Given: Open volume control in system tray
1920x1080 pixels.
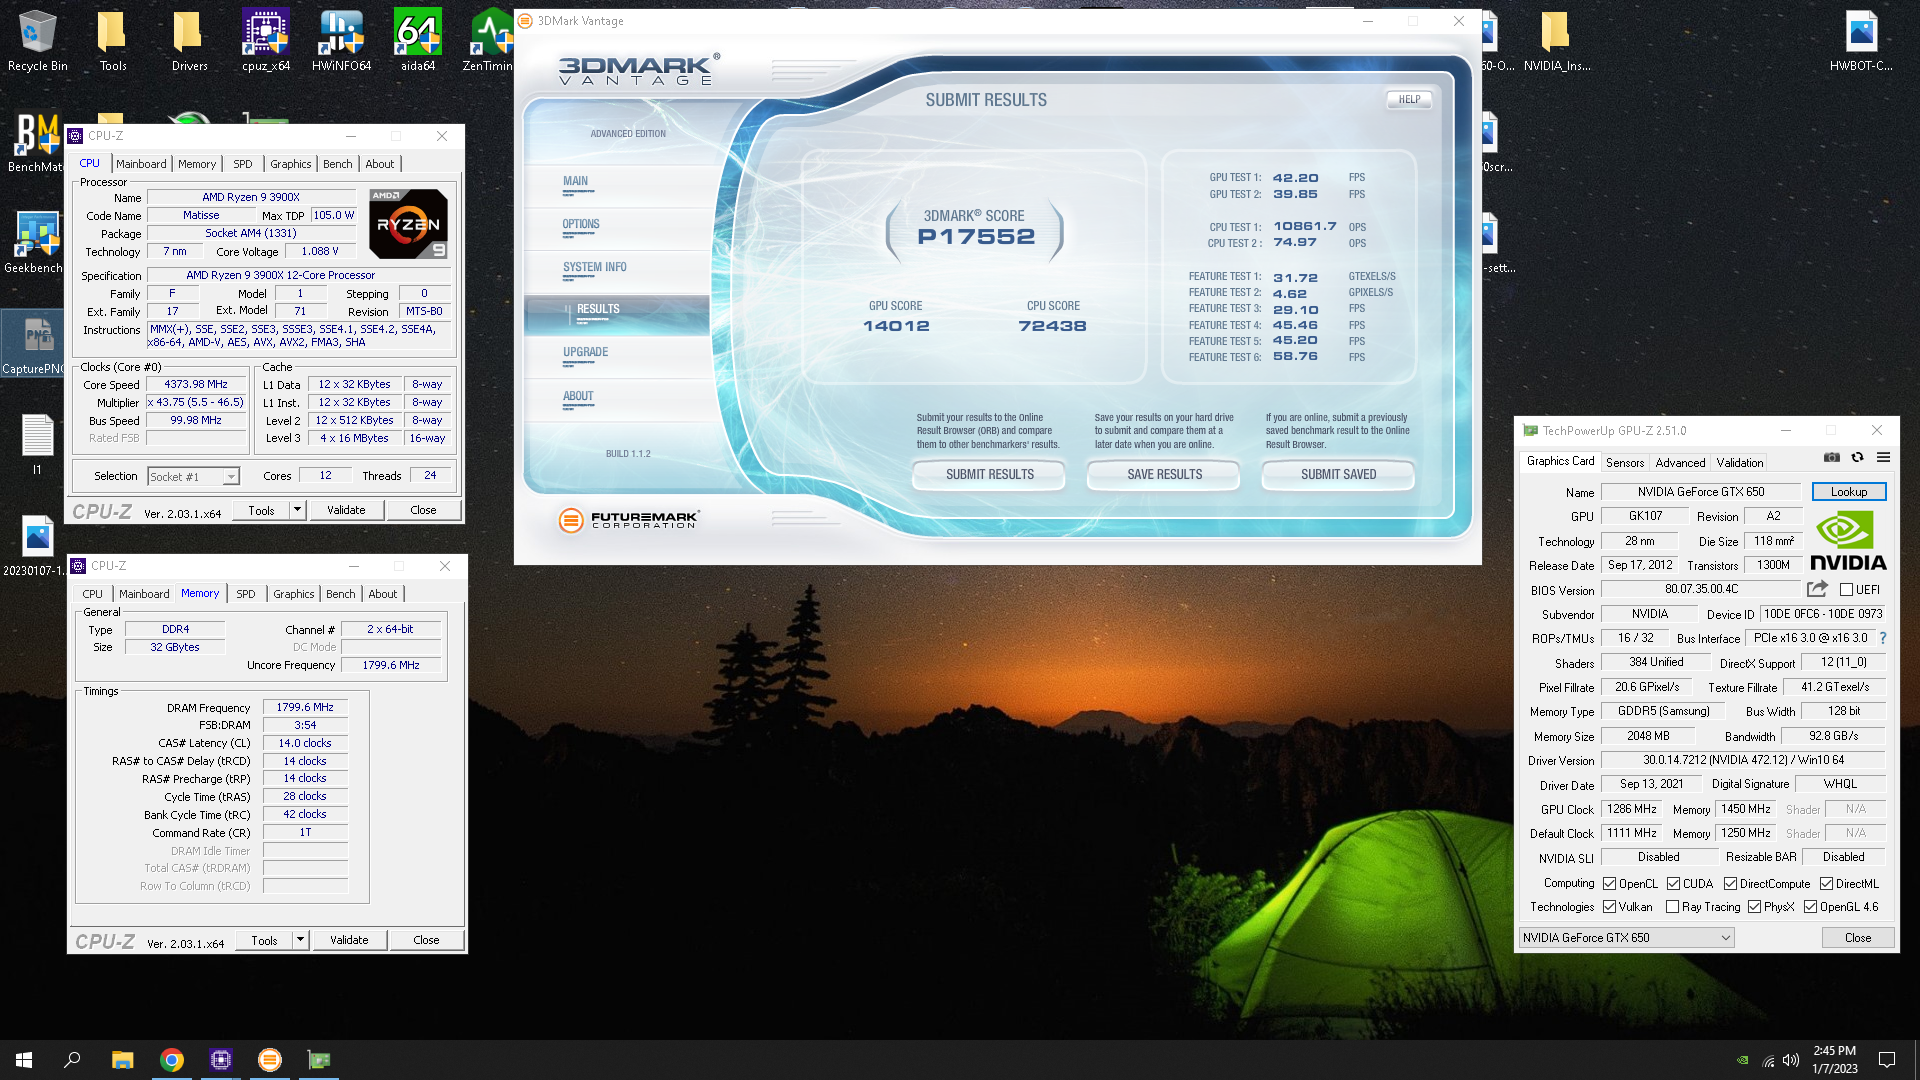Looking at the screenshot, I should point(1791,1060).
